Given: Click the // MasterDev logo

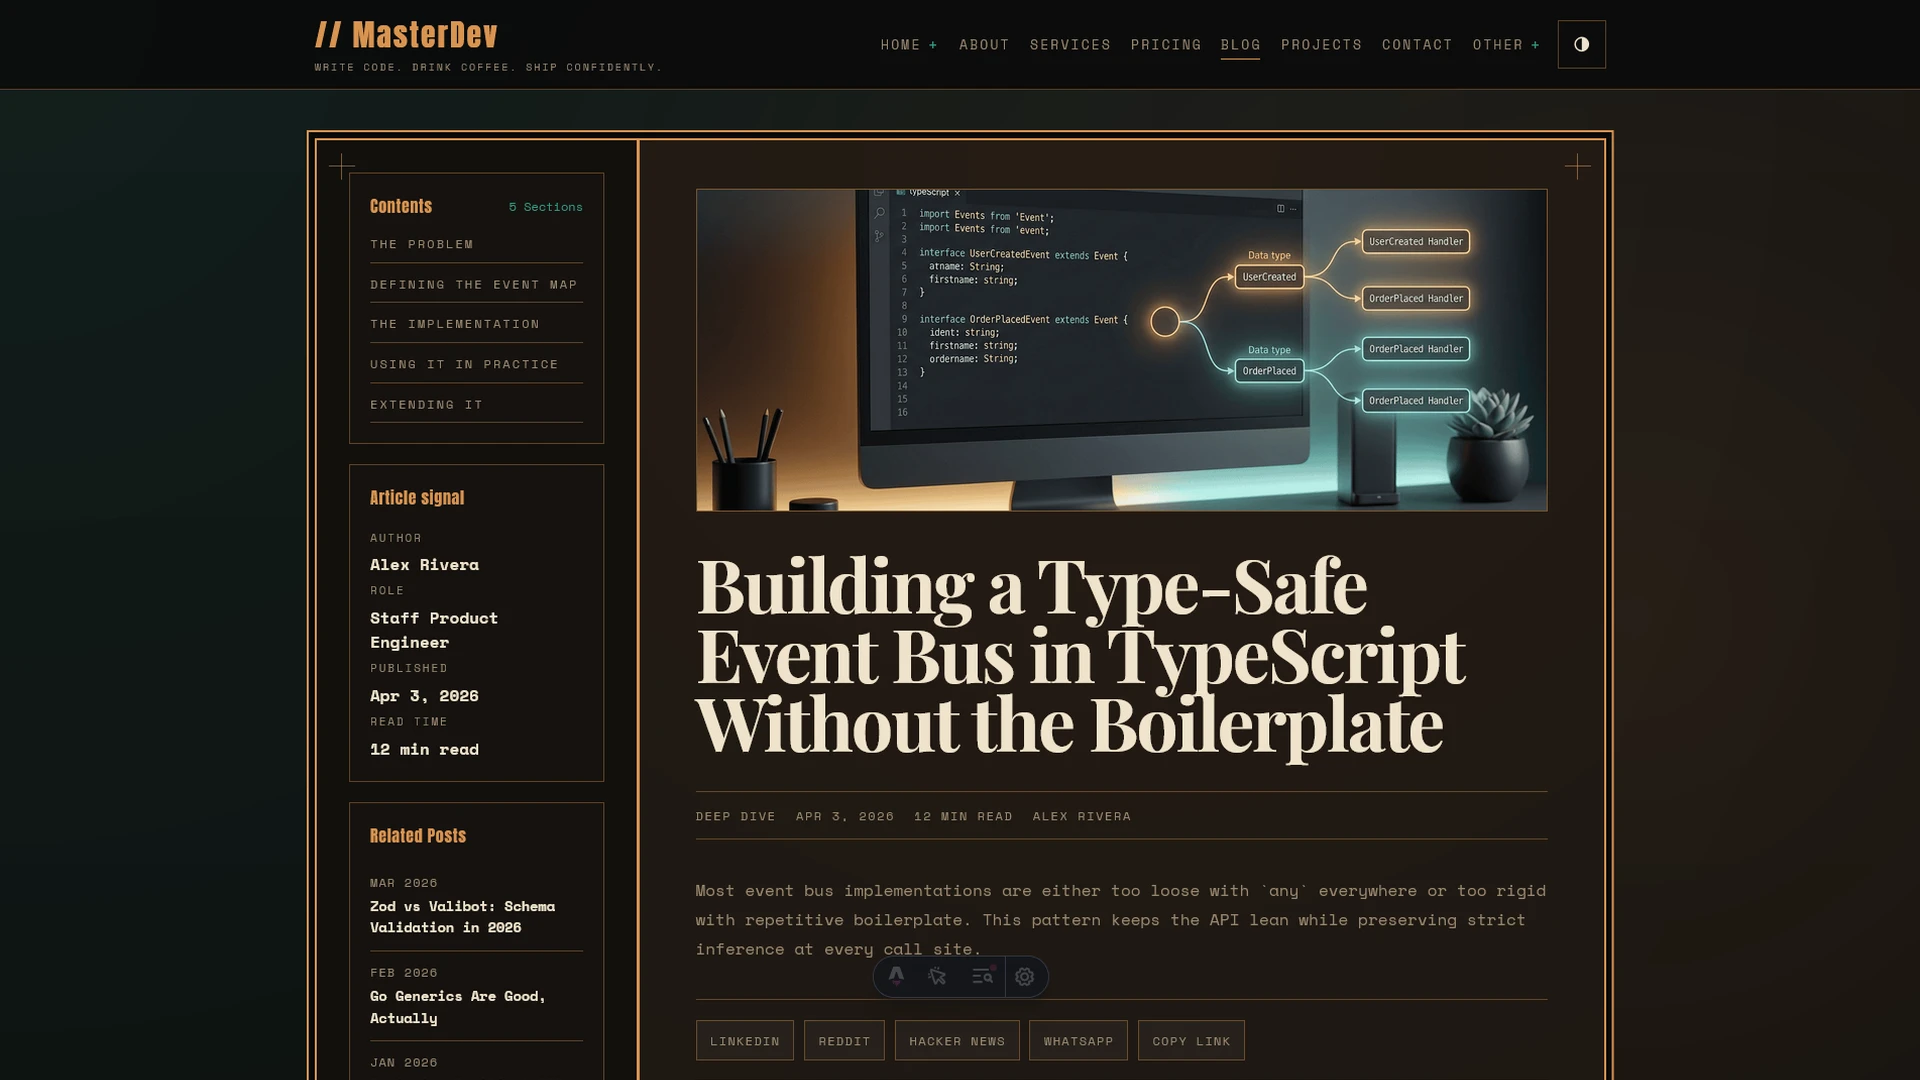Looking at the screenshot, I should click(x=406, y=35).
